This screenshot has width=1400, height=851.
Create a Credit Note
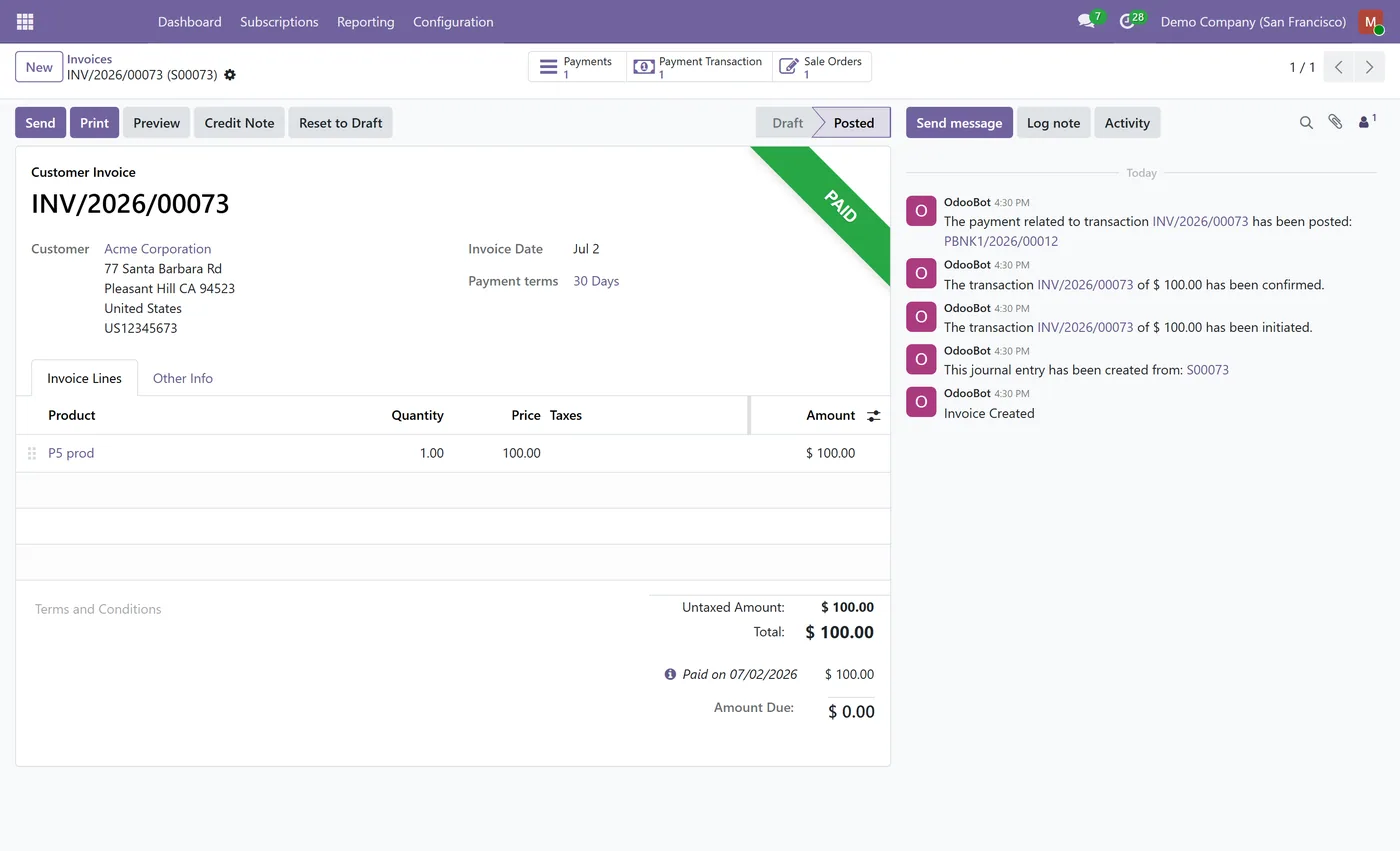click(239, 122)
